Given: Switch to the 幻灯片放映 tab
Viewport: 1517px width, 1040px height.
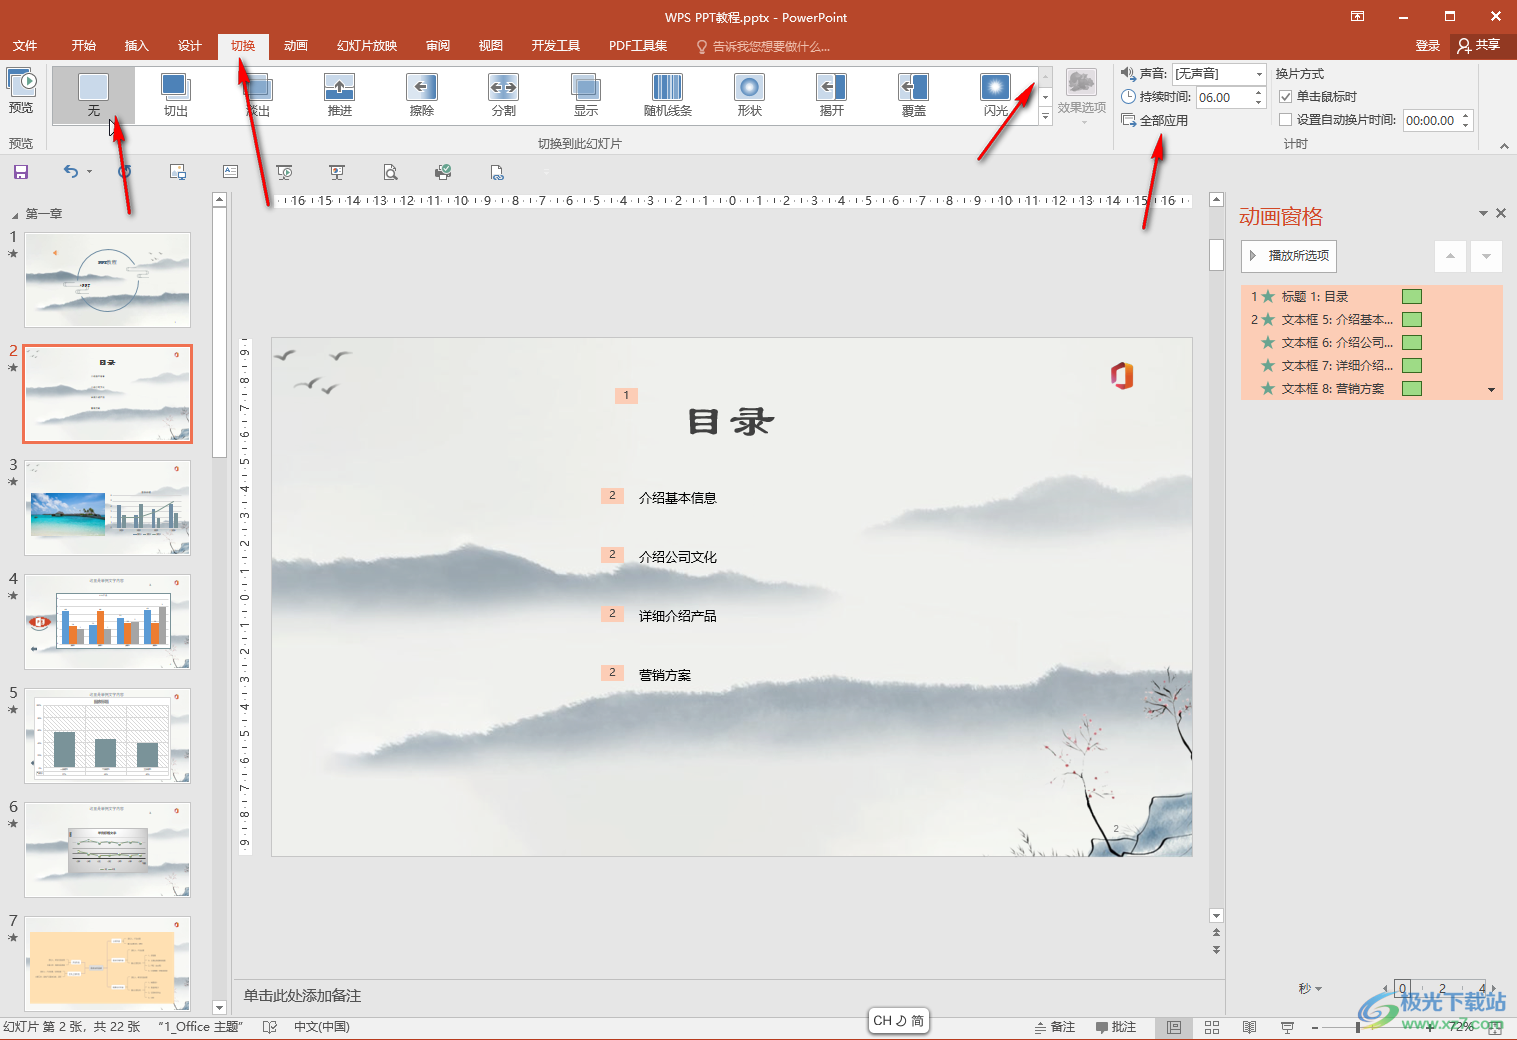Looking at the screenshot, I should (367, 46).
